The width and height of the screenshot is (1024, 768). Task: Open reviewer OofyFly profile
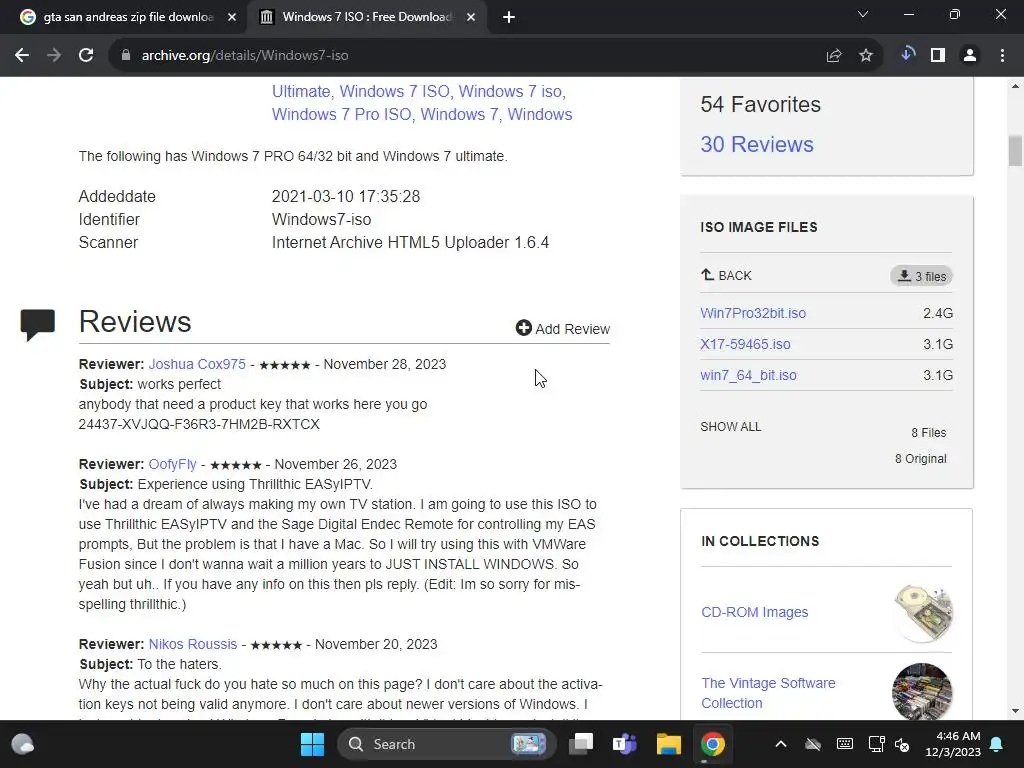172,464
